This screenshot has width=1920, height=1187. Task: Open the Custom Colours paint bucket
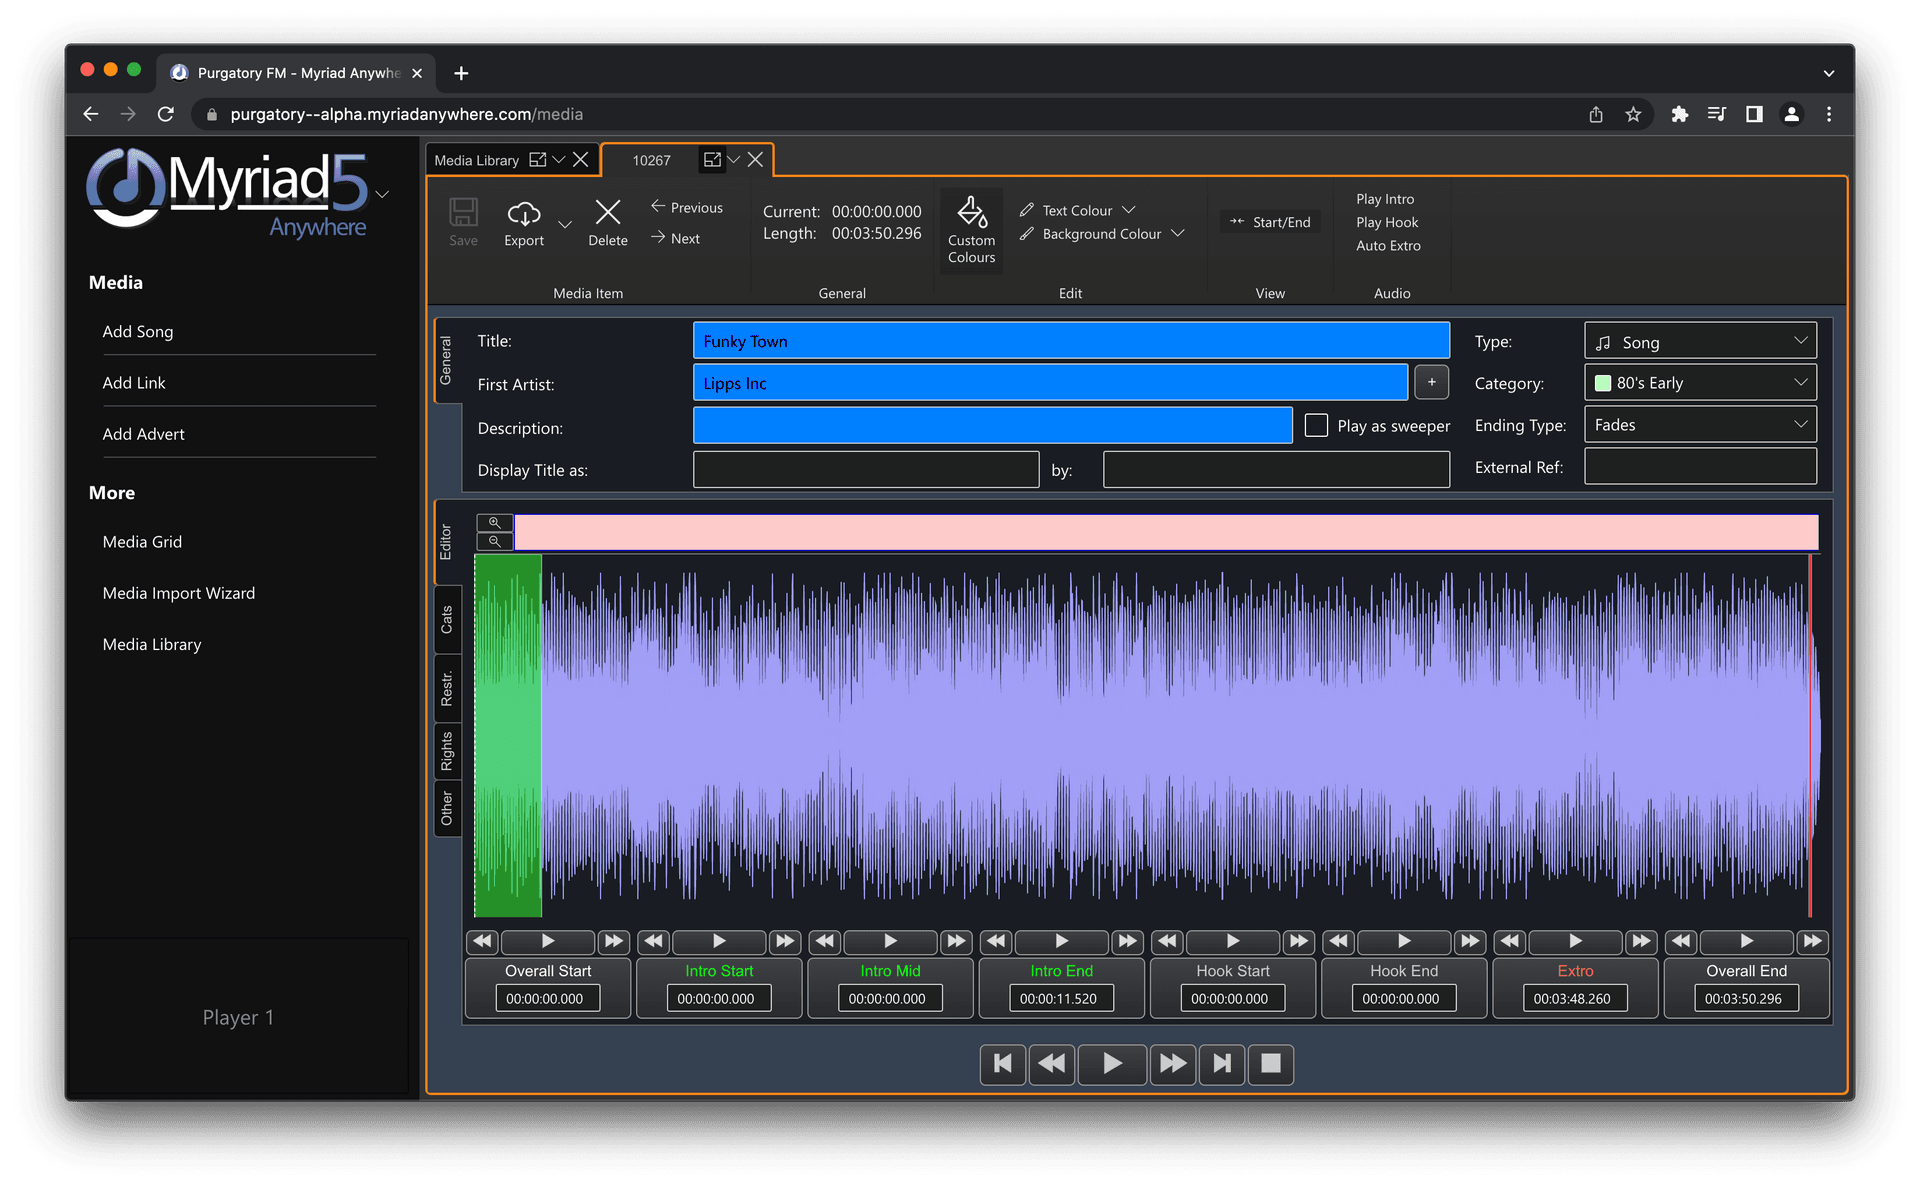(971, 214)
